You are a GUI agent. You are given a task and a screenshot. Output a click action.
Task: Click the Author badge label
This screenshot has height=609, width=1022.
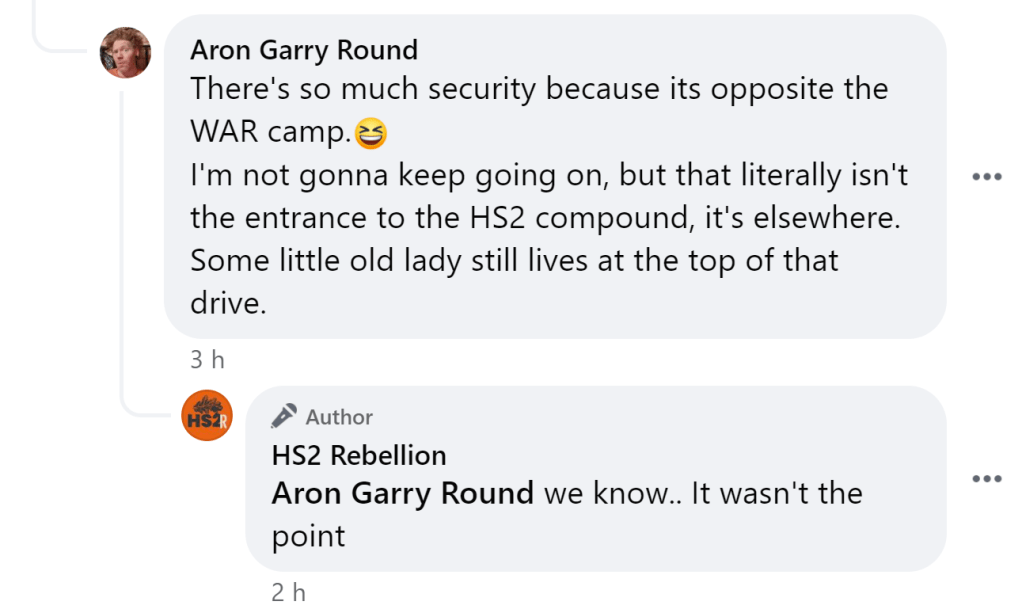[339, 417]
